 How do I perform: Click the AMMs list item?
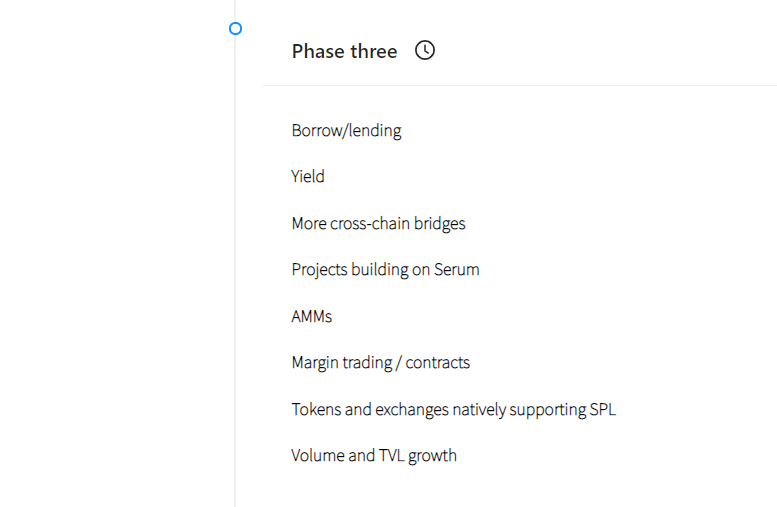[x=312, y=316]
